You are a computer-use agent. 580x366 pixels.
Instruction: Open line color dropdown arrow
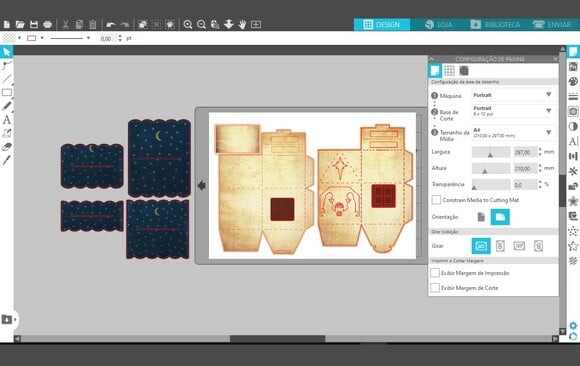[42, 38]
